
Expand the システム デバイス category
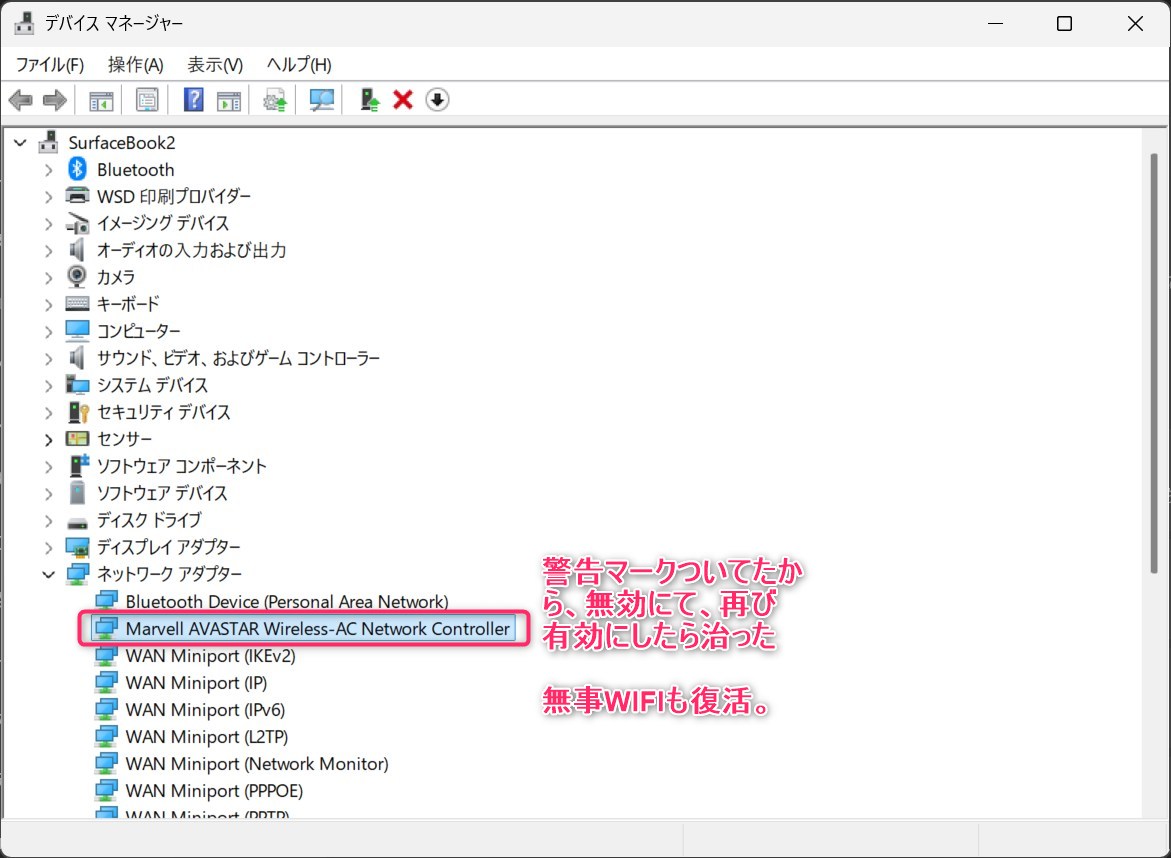coord(49,385)
